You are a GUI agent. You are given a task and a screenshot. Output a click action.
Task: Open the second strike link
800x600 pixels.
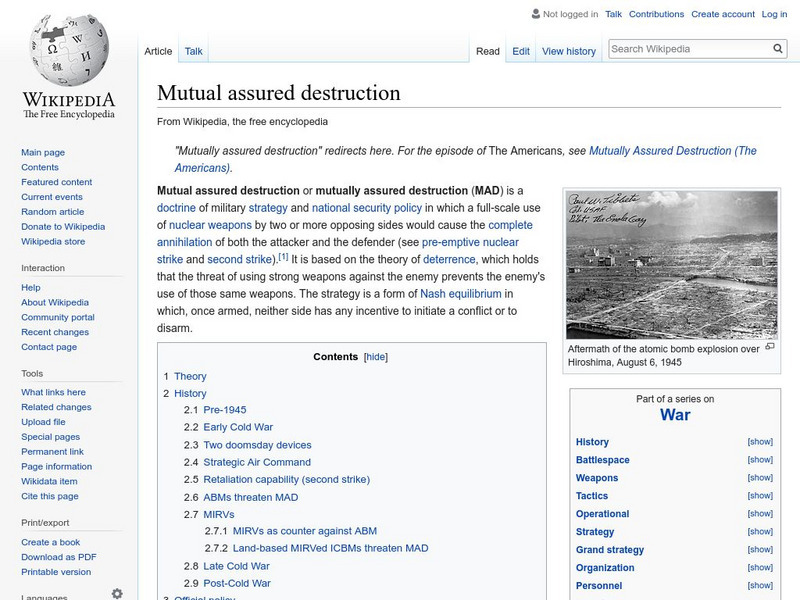click(239, 259)
